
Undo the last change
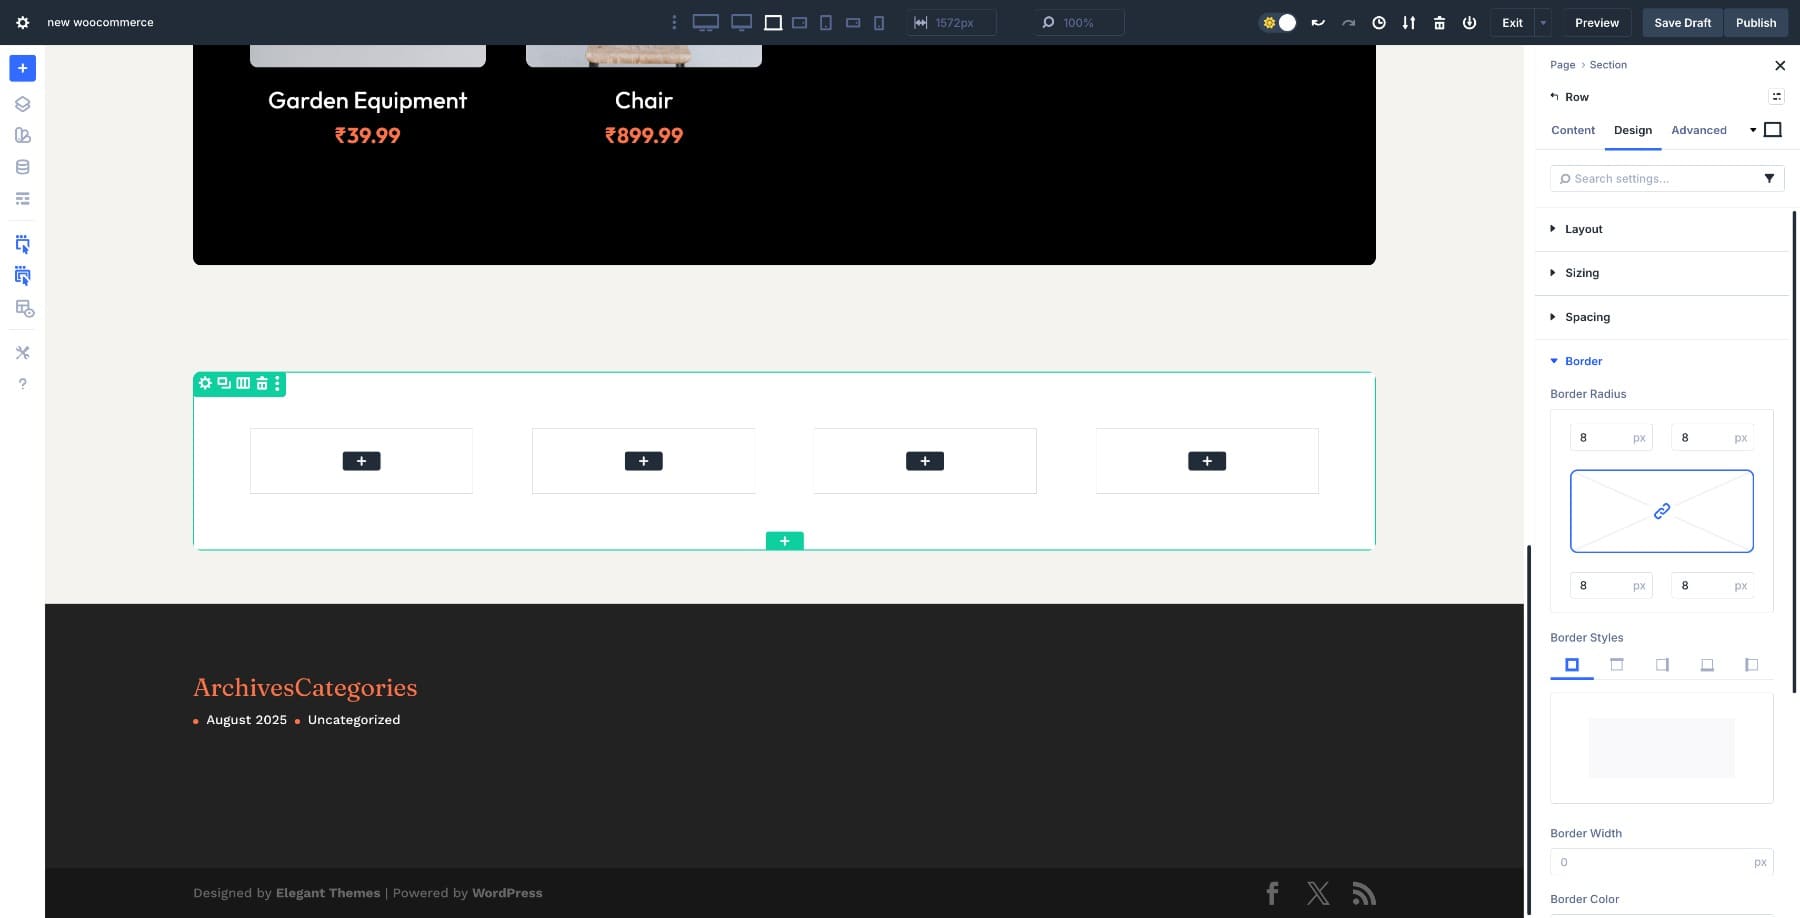pyautogui.click(x=1318, y=22)
